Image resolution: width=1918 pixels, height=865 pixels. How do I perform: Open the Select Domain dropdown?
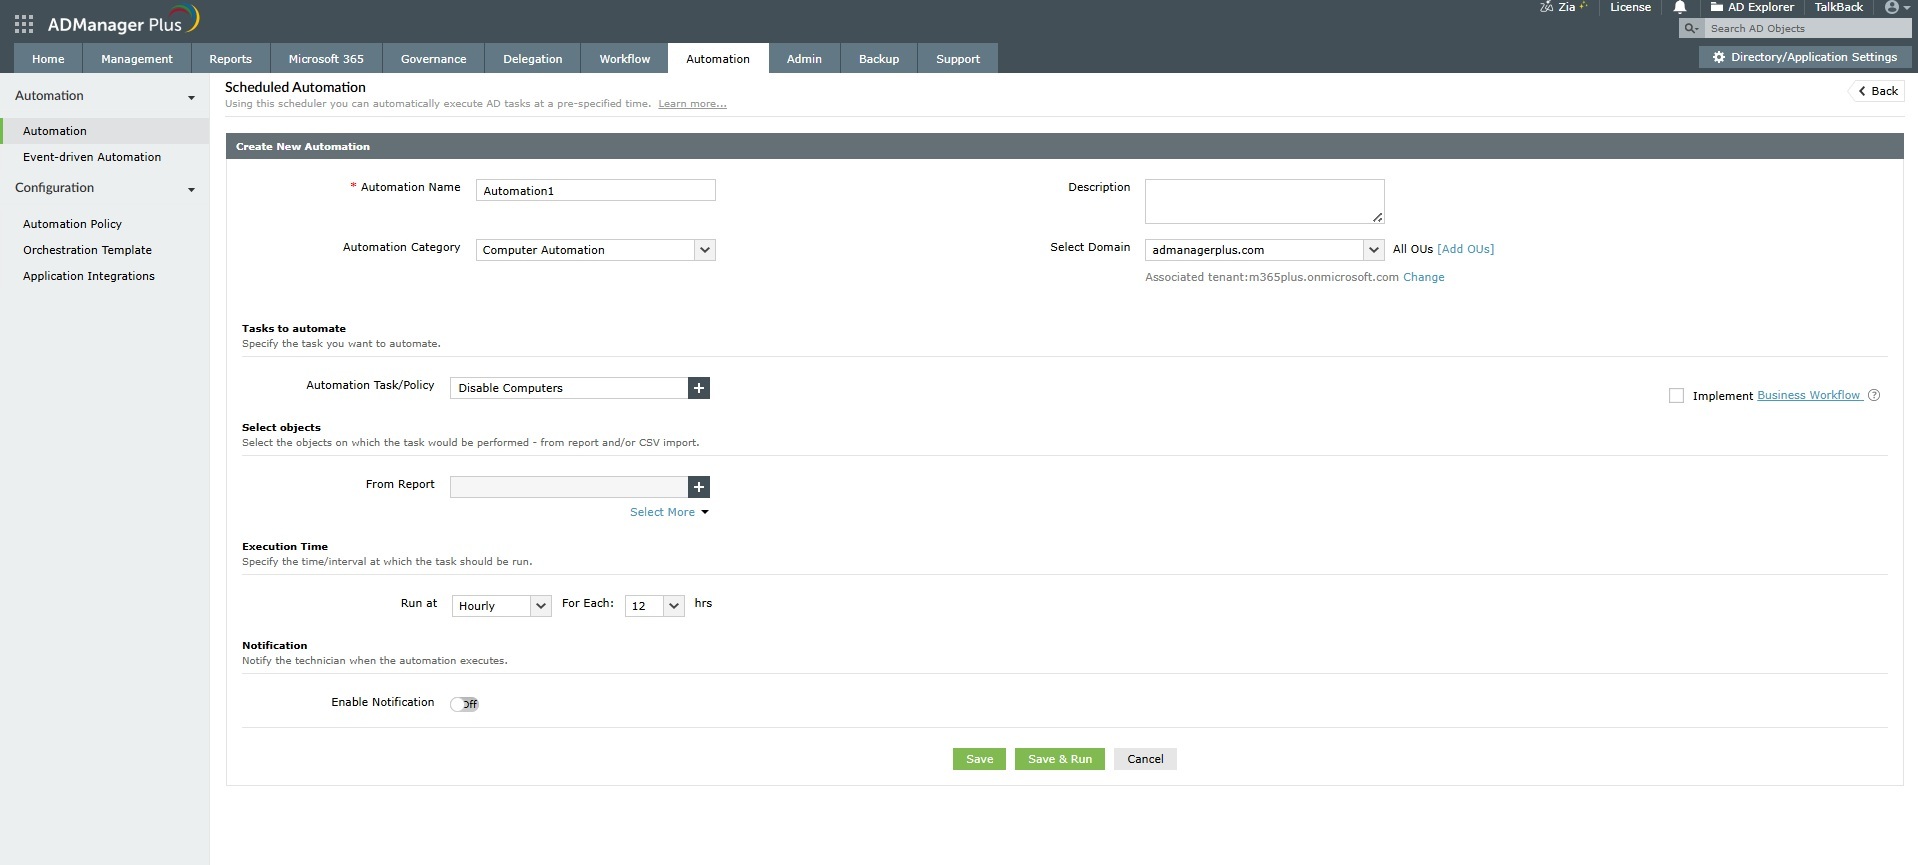1265,250
